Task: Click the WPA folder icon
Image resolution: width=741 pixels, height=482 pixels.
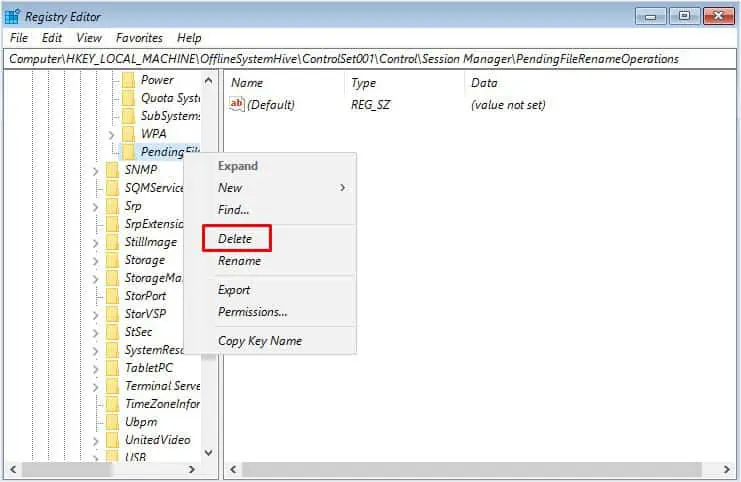Action: click(128, 134)
